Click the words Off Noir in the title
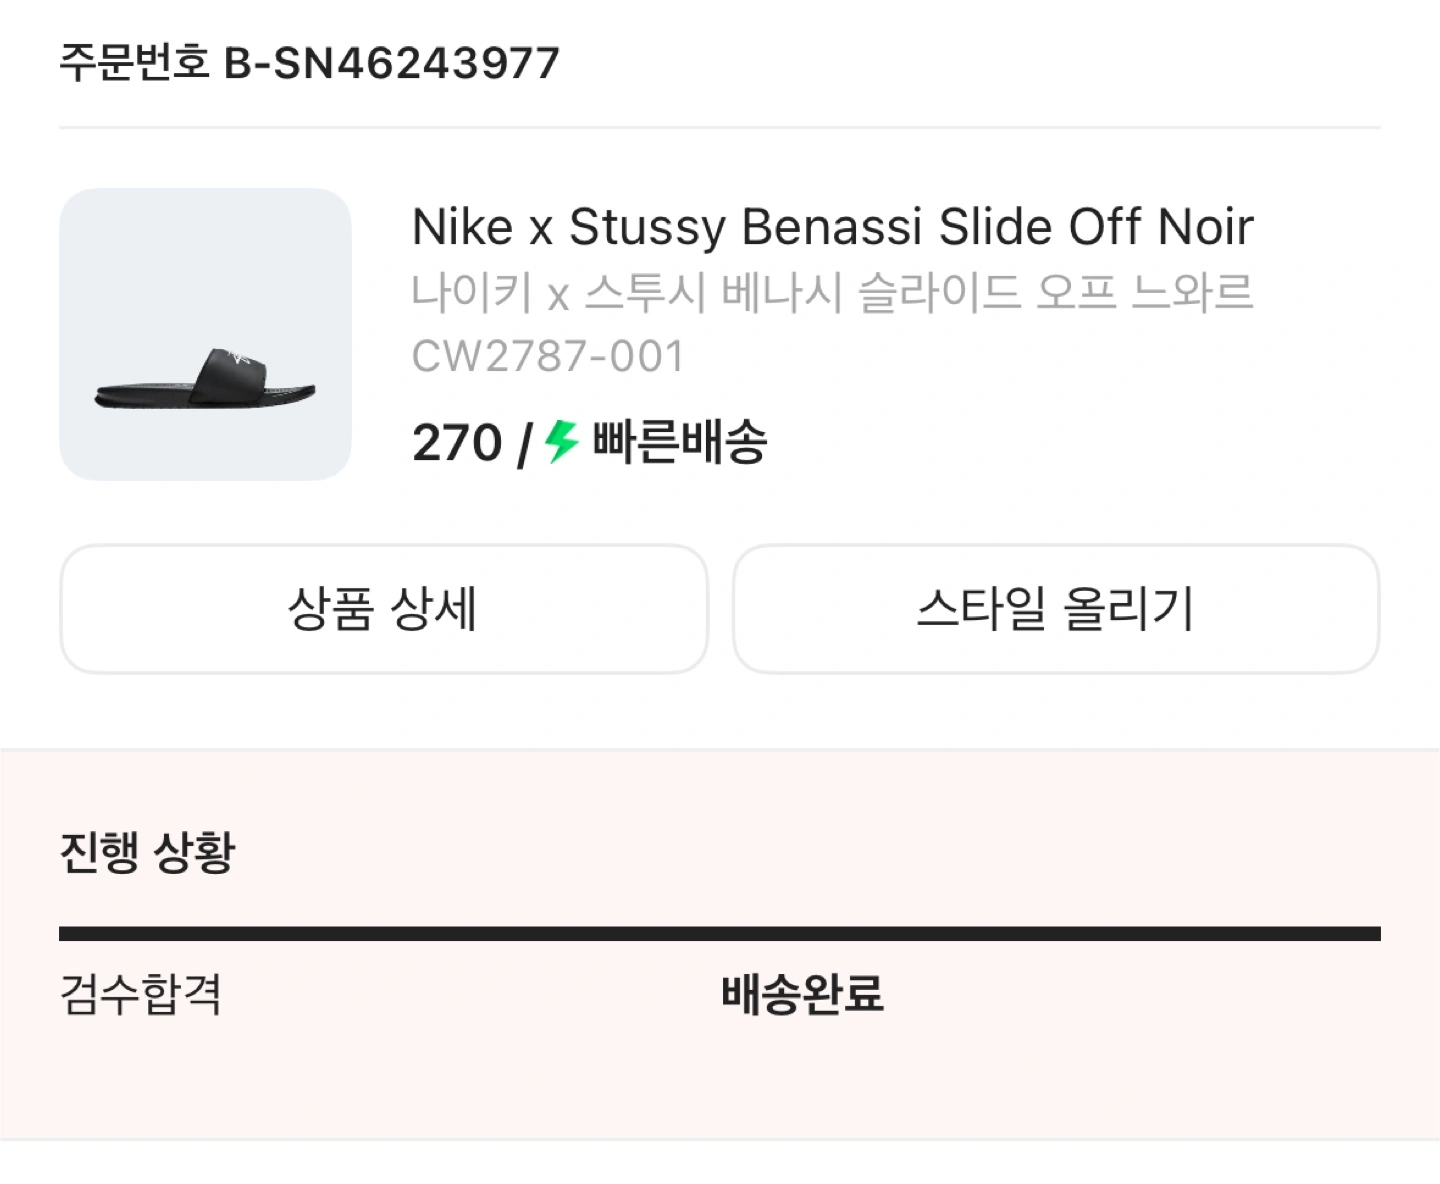1440x1184 pixels. (1161, 227)
